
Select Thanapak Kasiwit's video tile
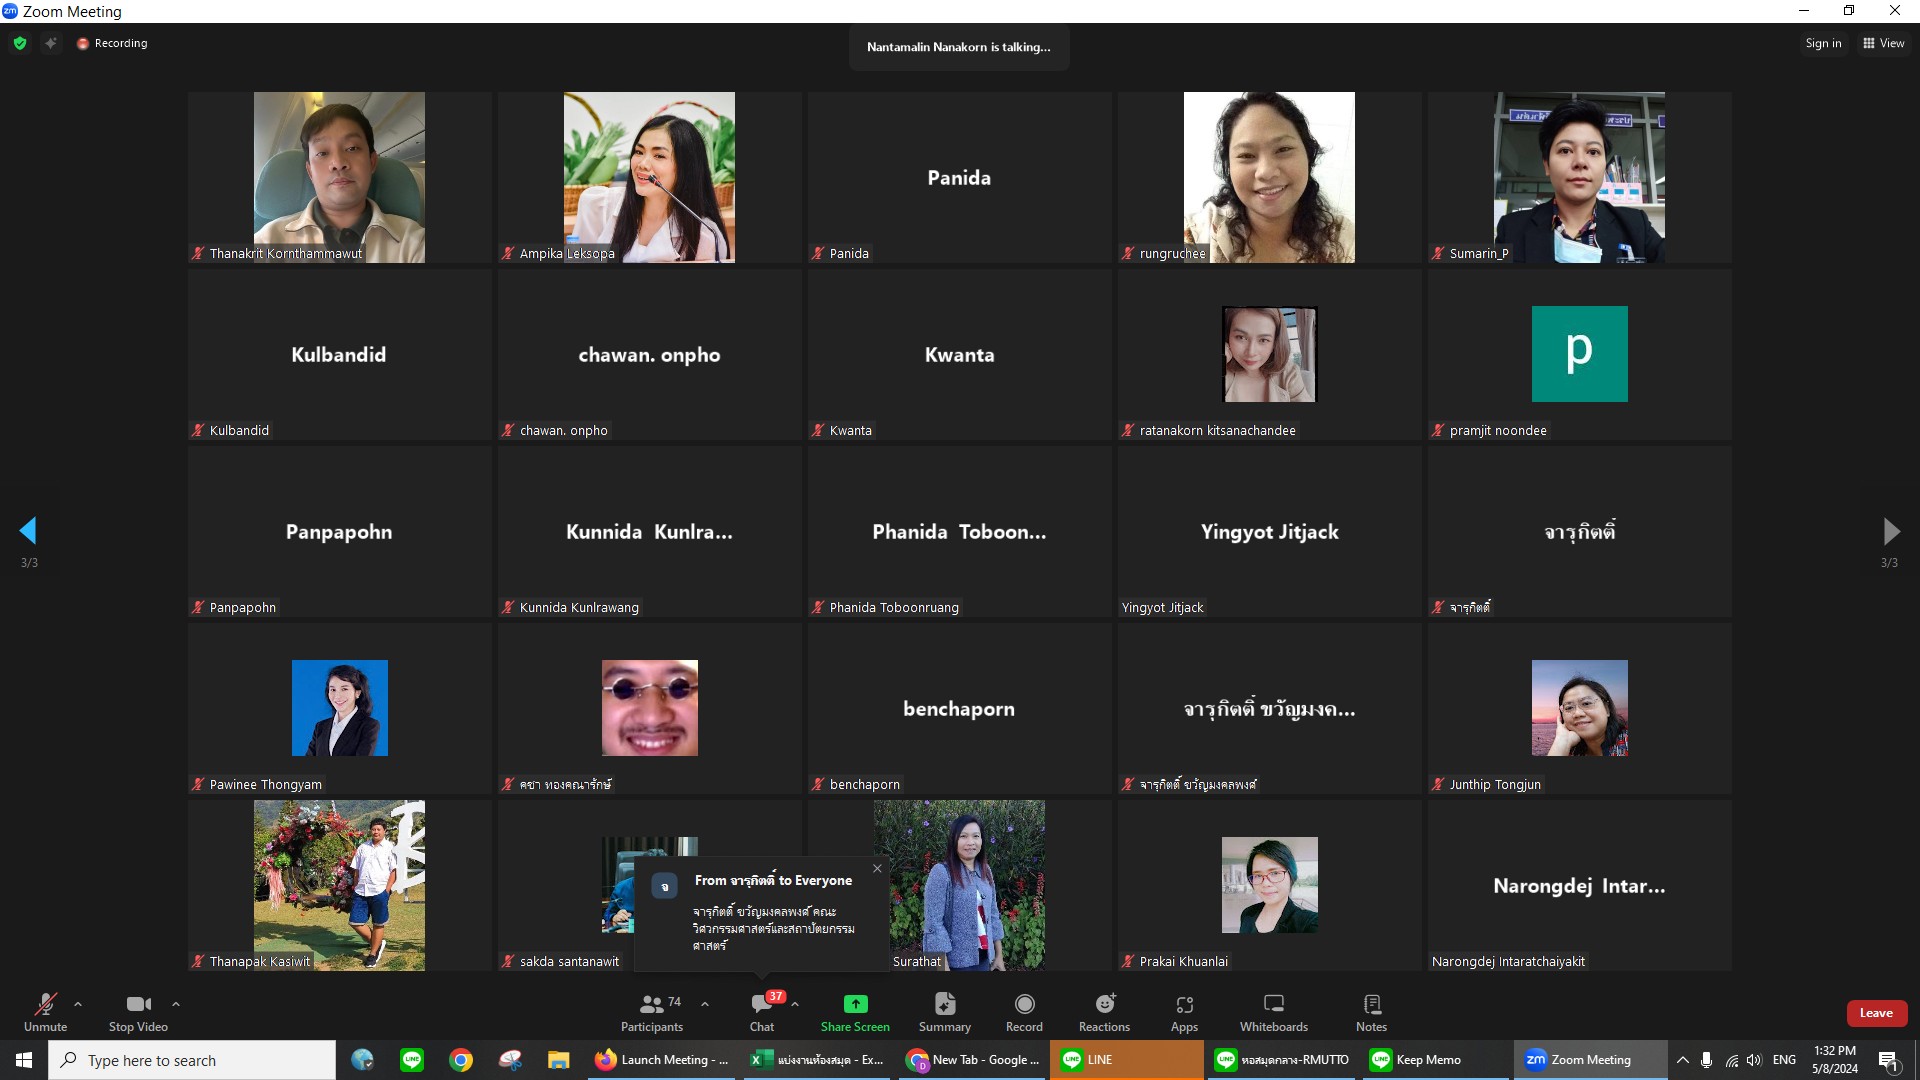pos(339,885)
